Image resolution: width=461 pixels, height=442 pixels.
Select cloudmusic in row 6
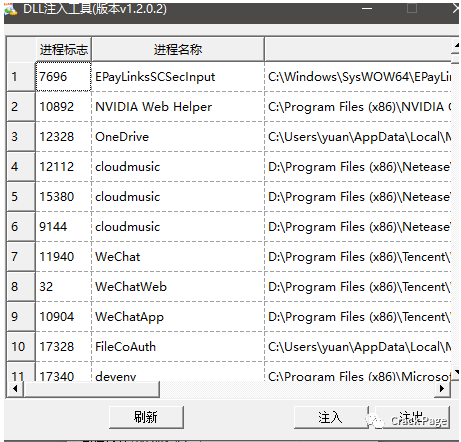(x=178, y=227)
